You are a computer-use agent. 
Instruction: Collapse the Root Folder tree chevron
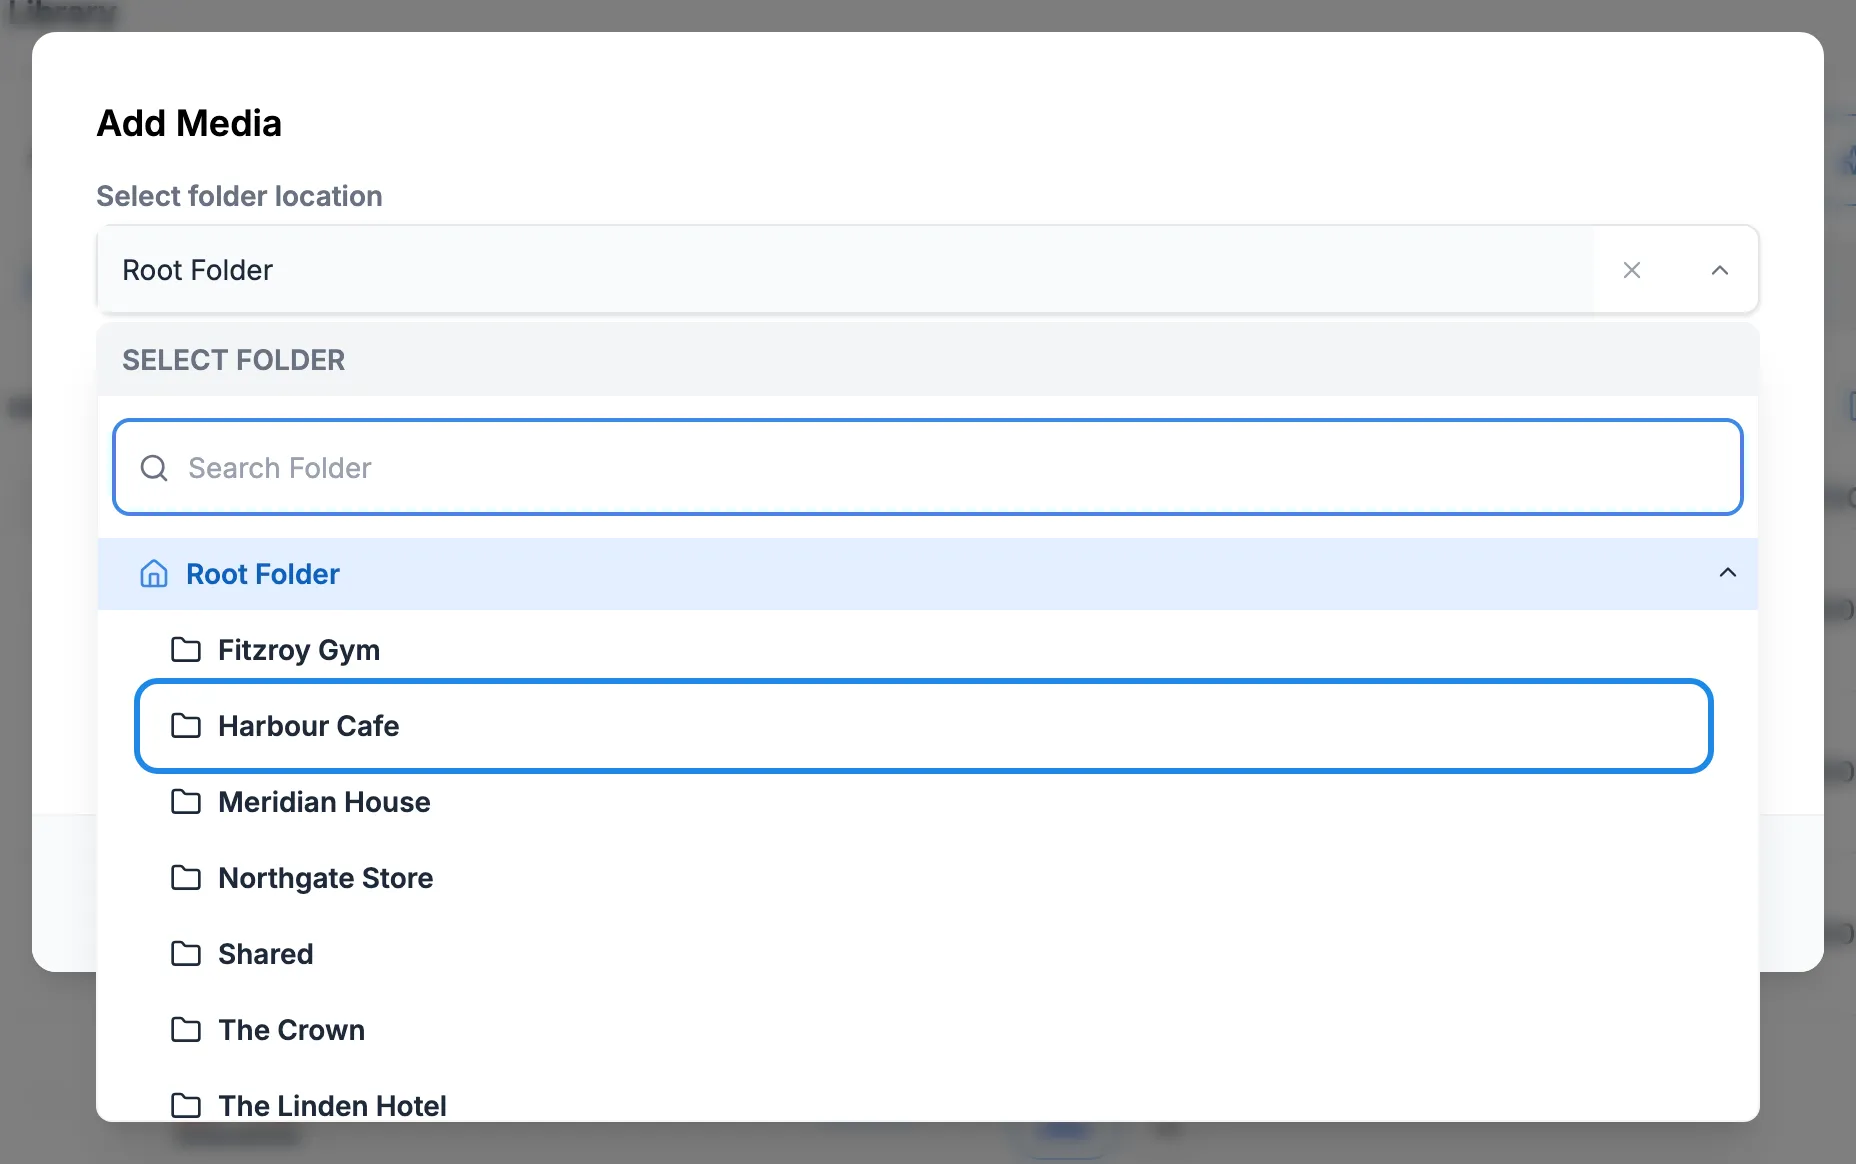[1728, 573]
